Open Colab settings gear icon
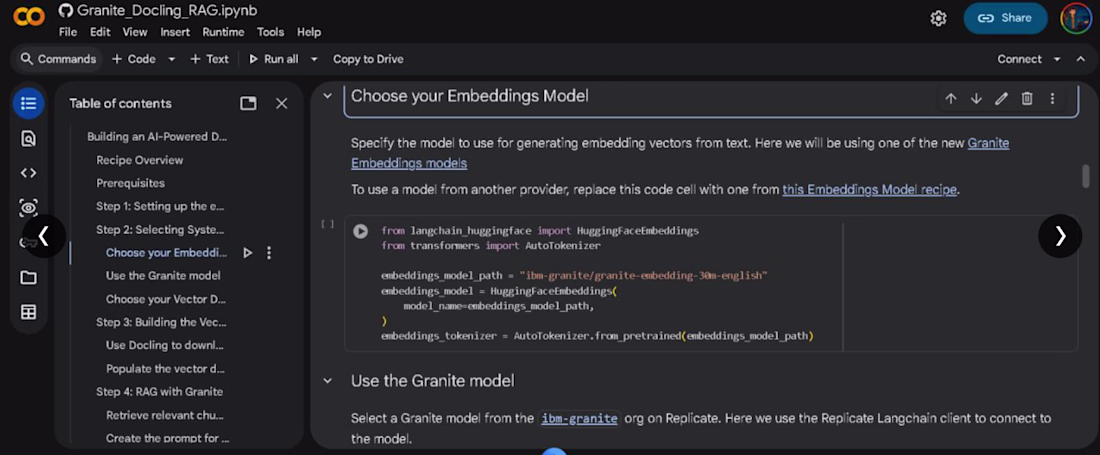1100x455 pixels. click(x=938, y=18)
